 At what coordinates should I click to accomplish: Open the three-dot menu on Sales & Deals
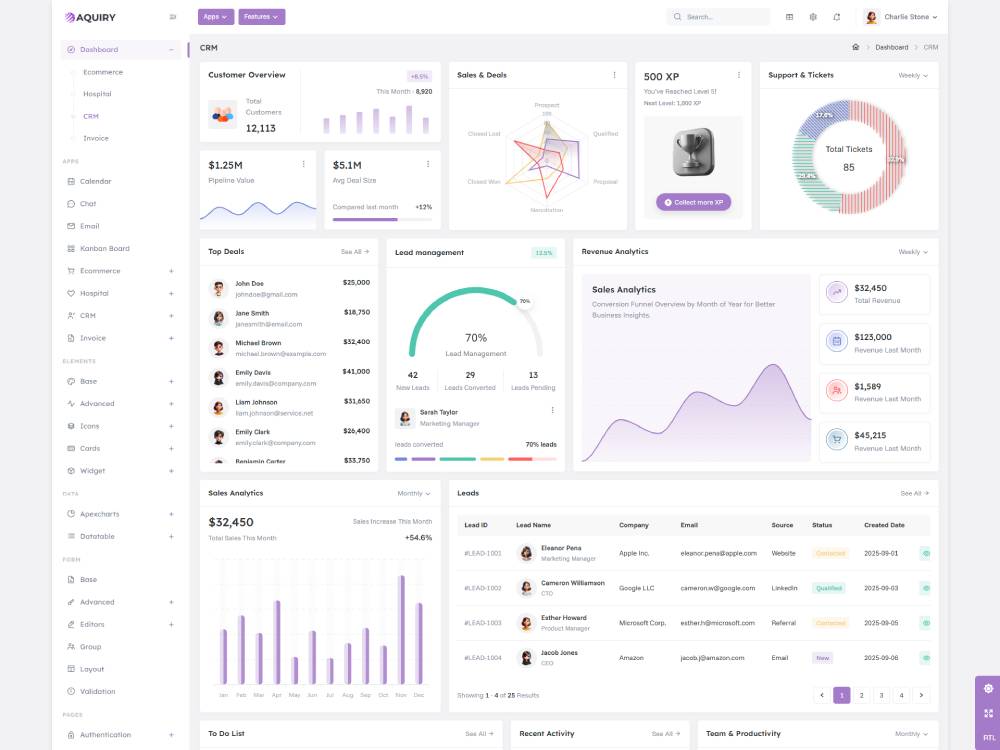coord(614,75)
